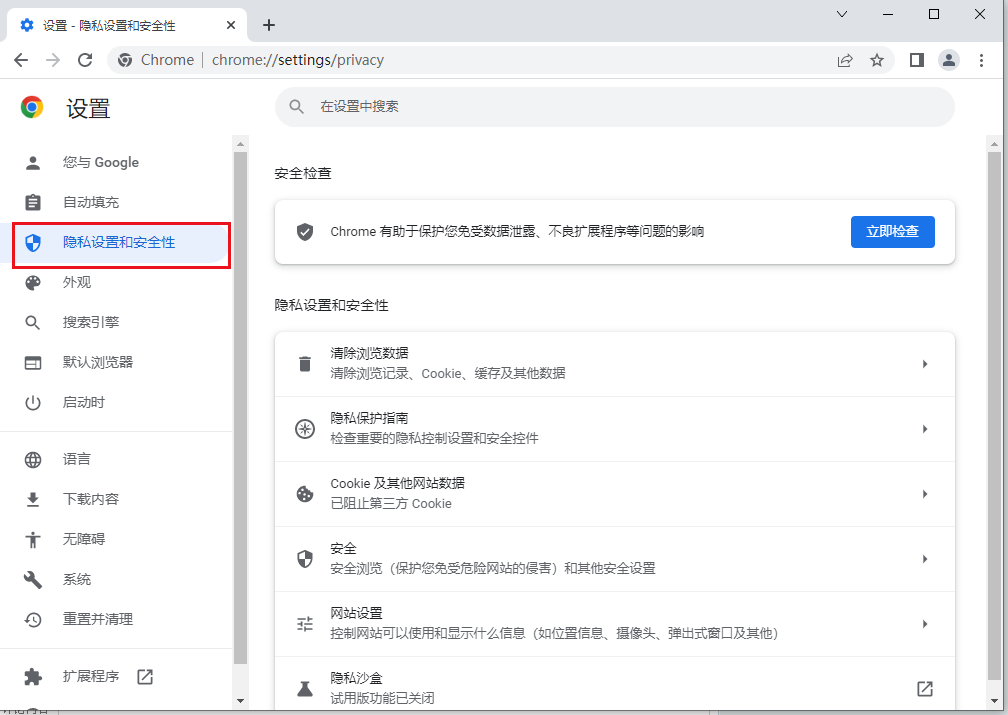Click the browser back arrow
Screen dimensions: 1008x715
pos(21,60)
